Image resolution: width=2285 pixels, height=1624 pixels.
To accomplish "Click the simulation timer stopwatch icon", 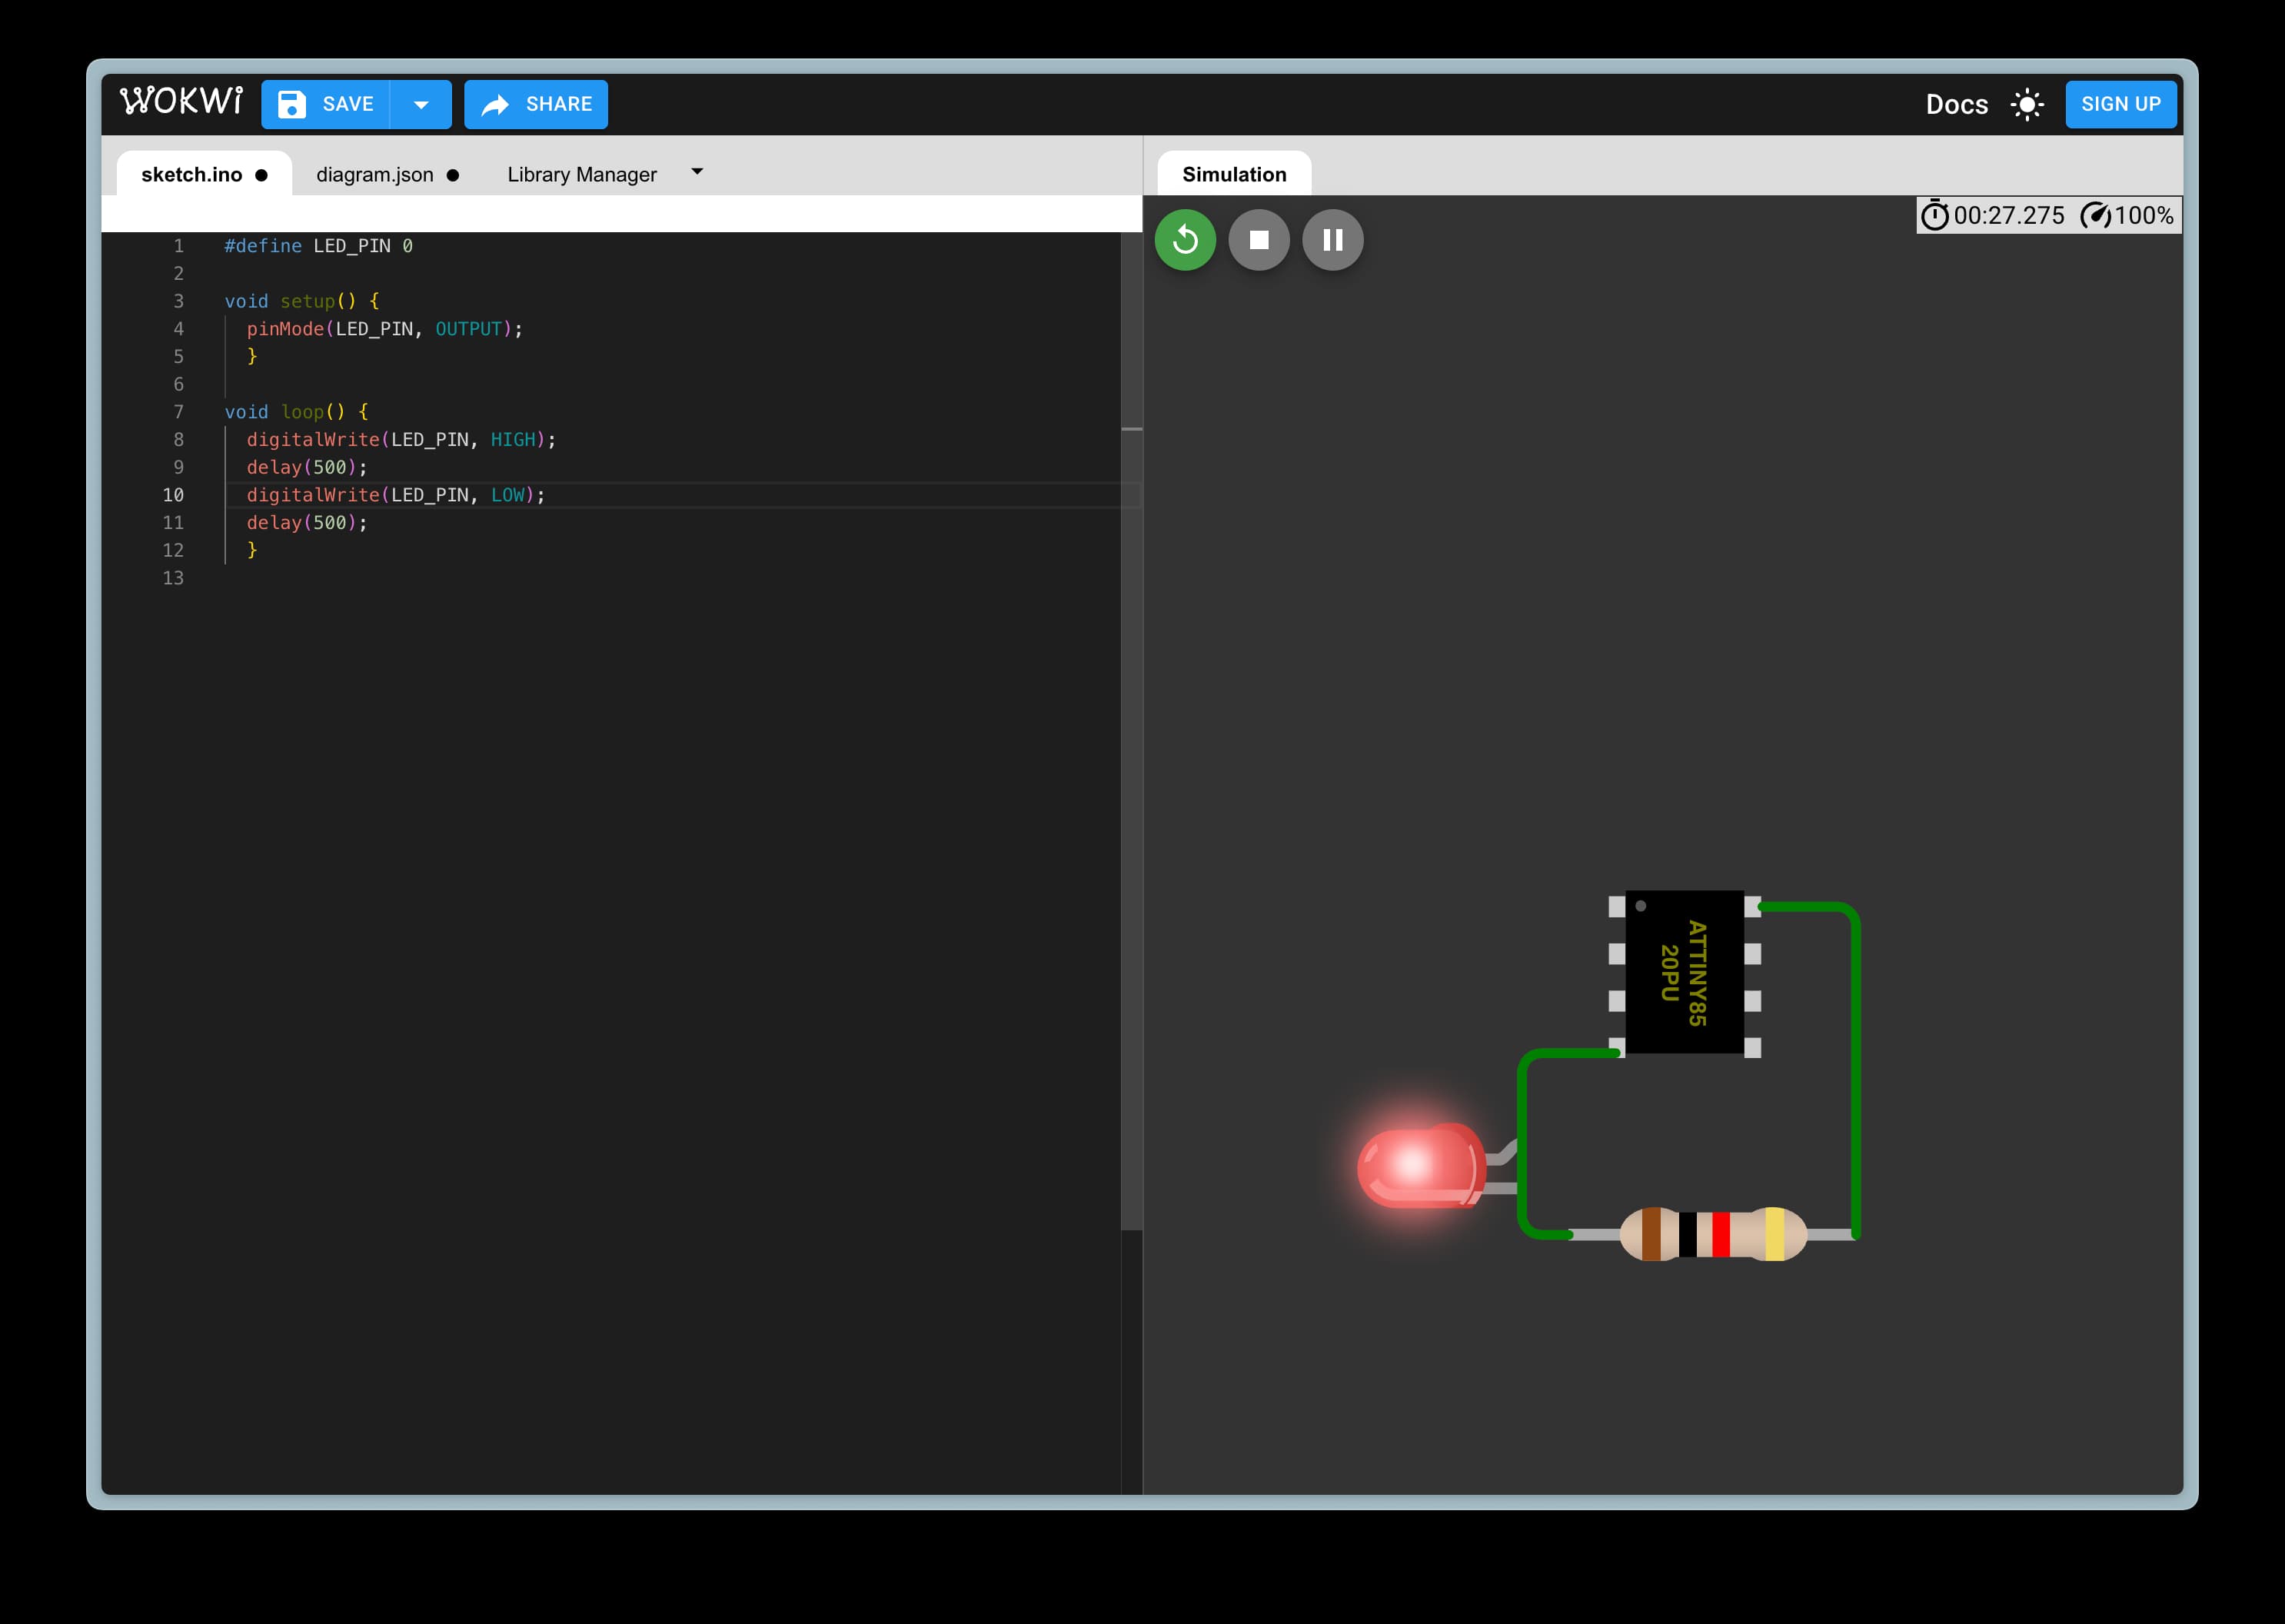I will pos(1934,215).
